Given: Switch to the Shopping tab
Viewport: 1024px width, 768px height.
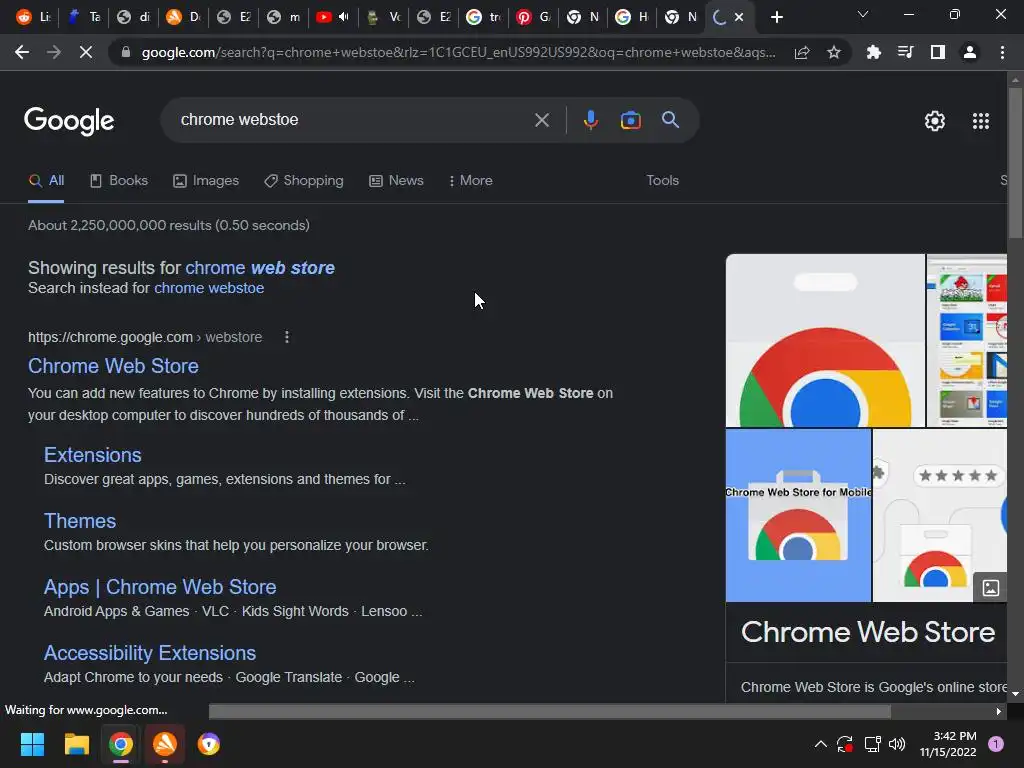Looking at the screenshot, I should click(304, 181).
